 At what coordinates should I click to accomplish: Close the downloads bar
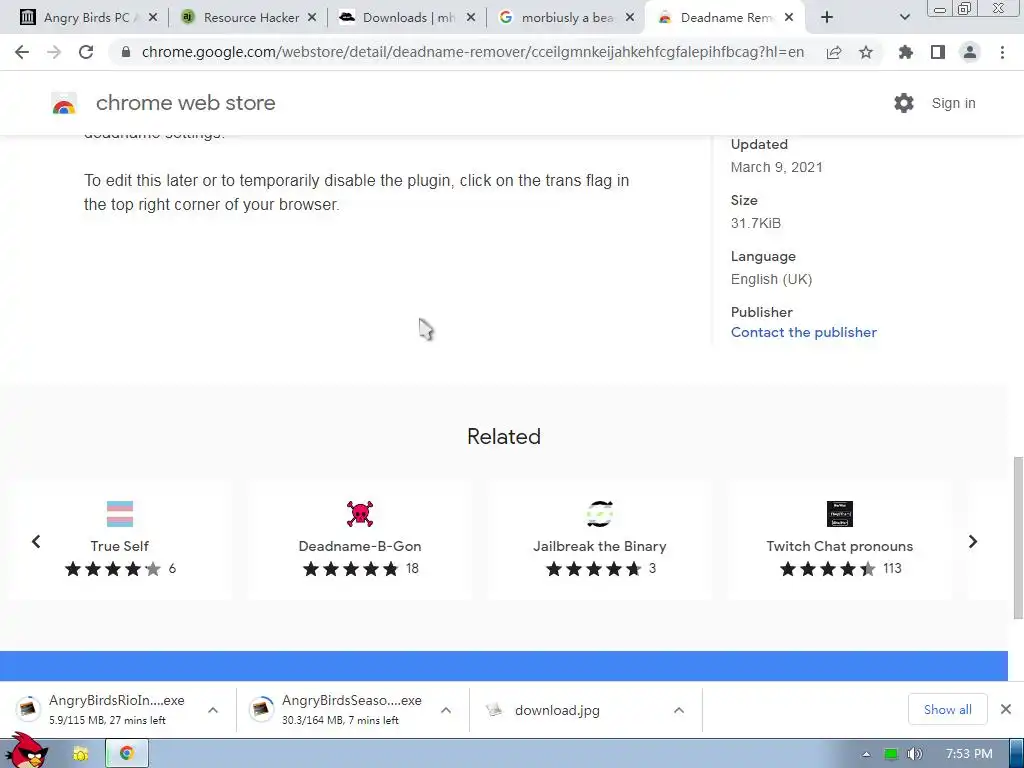point(1006,709)
